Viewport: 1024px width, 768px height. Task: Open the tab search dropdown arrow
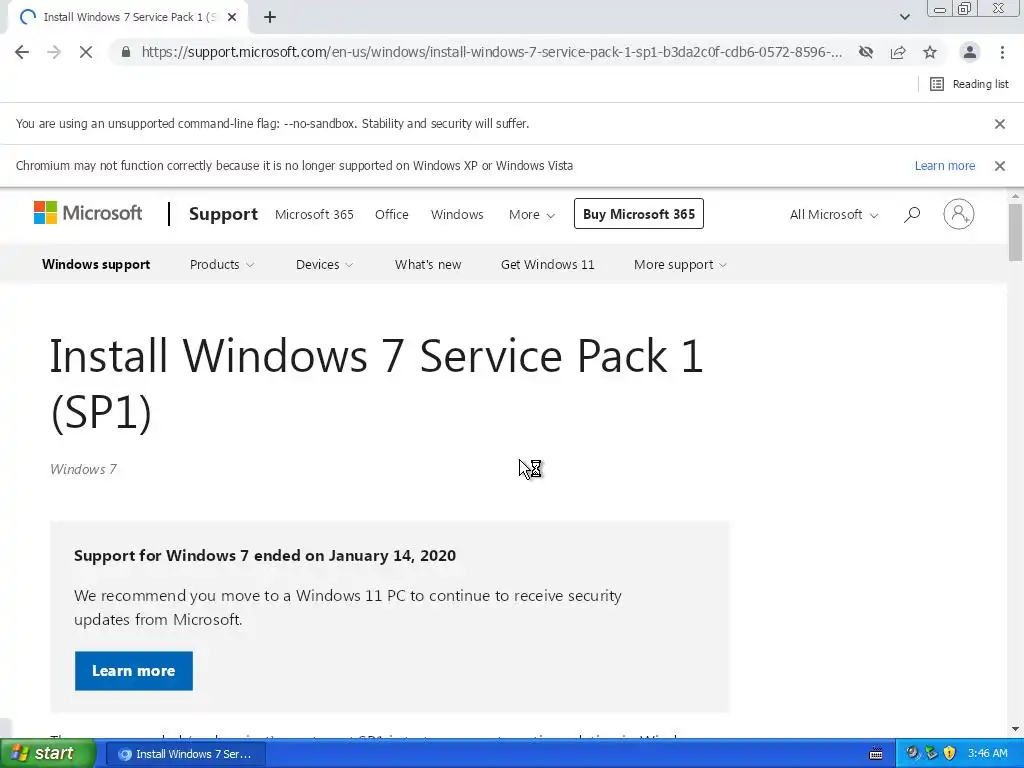pyautogui.click(x=904, y=17)
